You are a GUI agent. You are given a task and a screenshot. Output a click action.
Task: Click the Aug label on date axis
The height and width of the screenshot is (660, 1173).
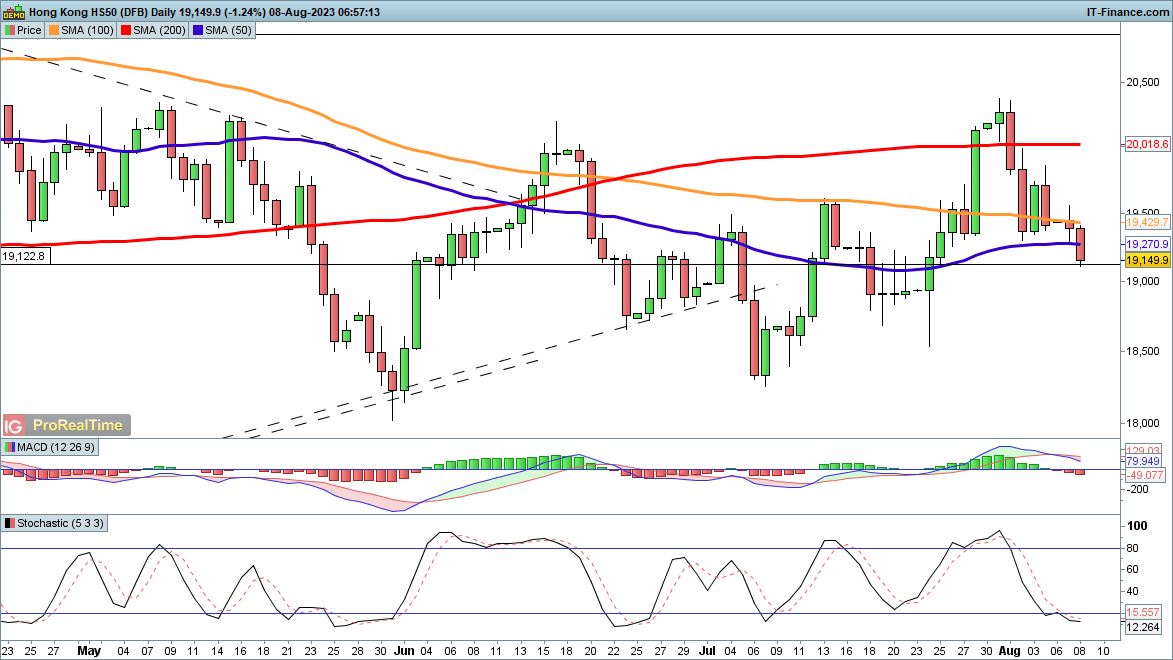1010,651
